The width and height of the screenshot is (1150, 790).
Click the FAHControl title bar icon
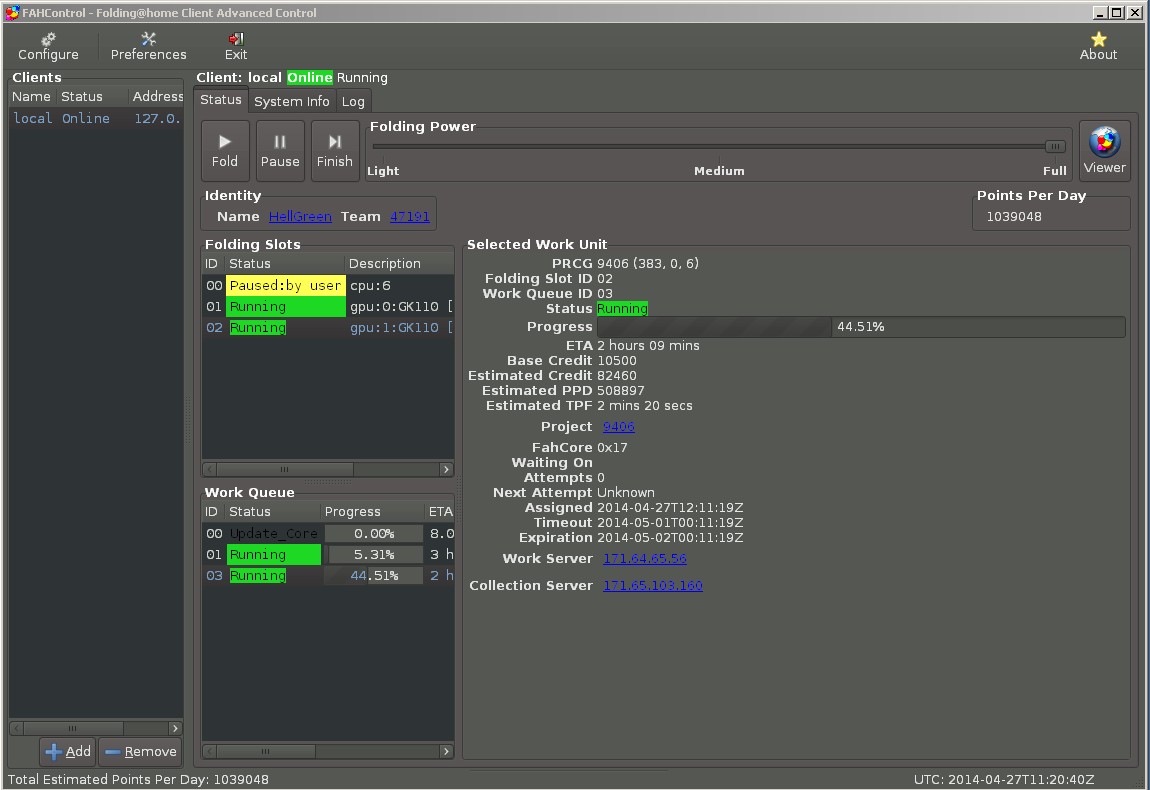coord(12,12)
